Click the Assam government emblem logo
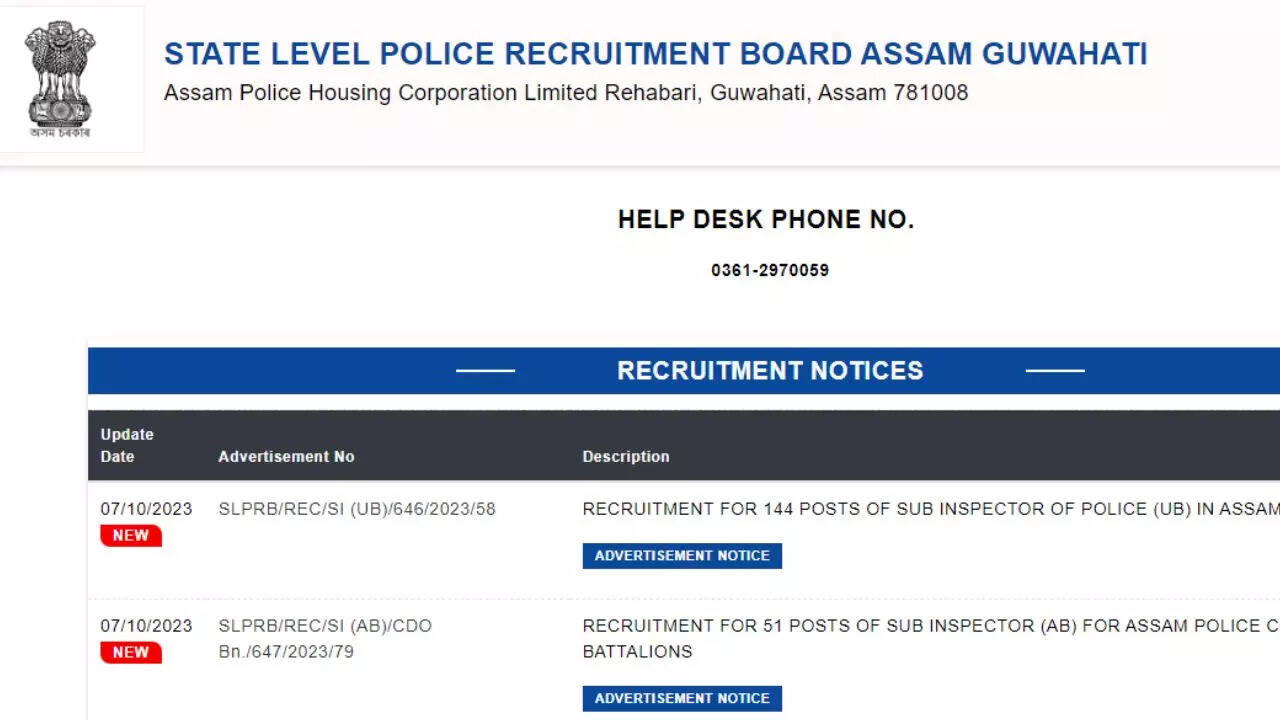This screenshot has height=720, width=1280. tap(60, 79)
